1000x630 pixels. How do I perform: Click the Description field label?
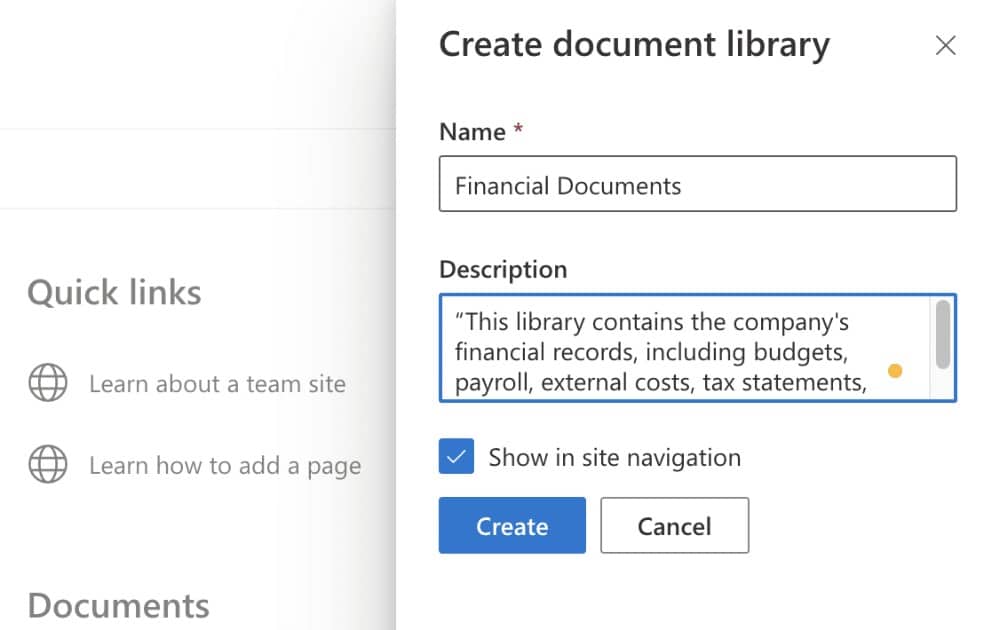click(x=502, y=269)
